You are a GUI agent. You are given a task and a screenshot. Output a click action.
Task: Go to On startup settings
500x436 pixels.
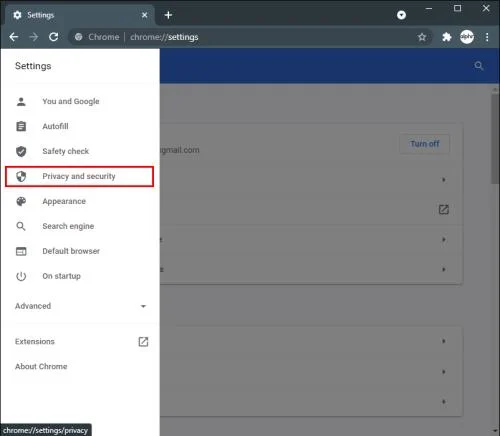click(x=79, y=276)
